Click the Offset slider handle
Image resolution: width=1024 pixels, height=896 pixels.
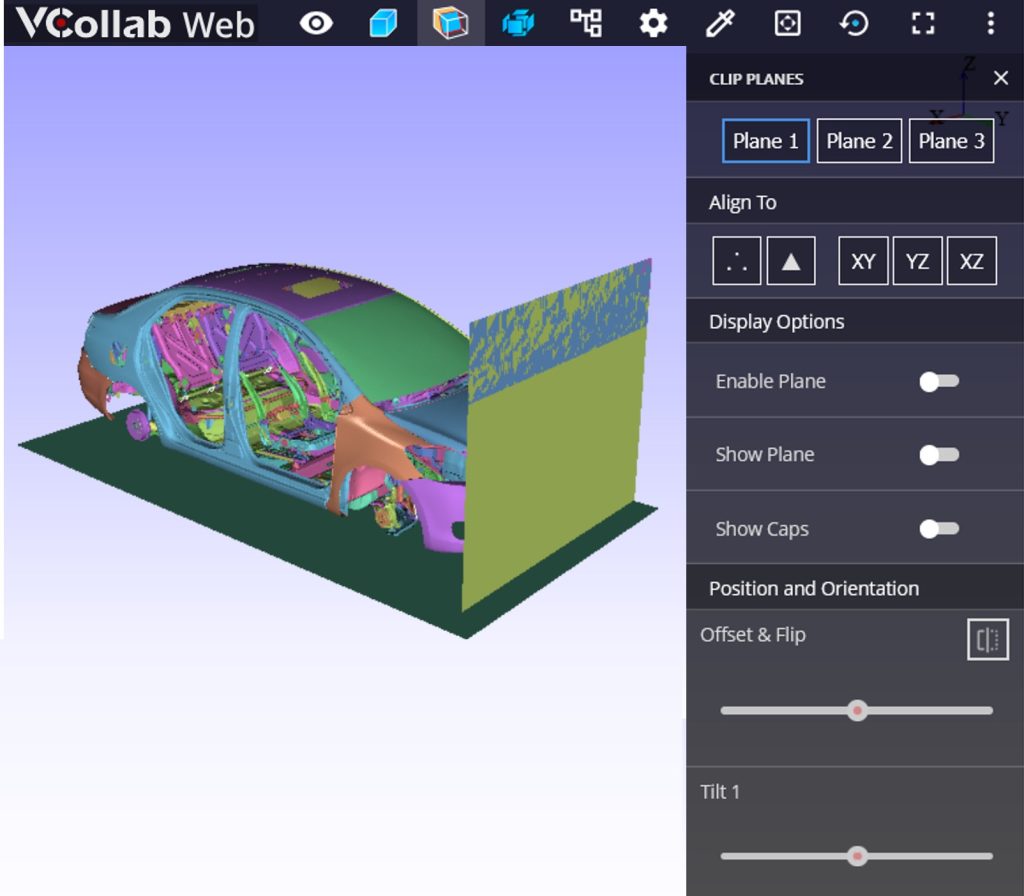pos(857,711)
